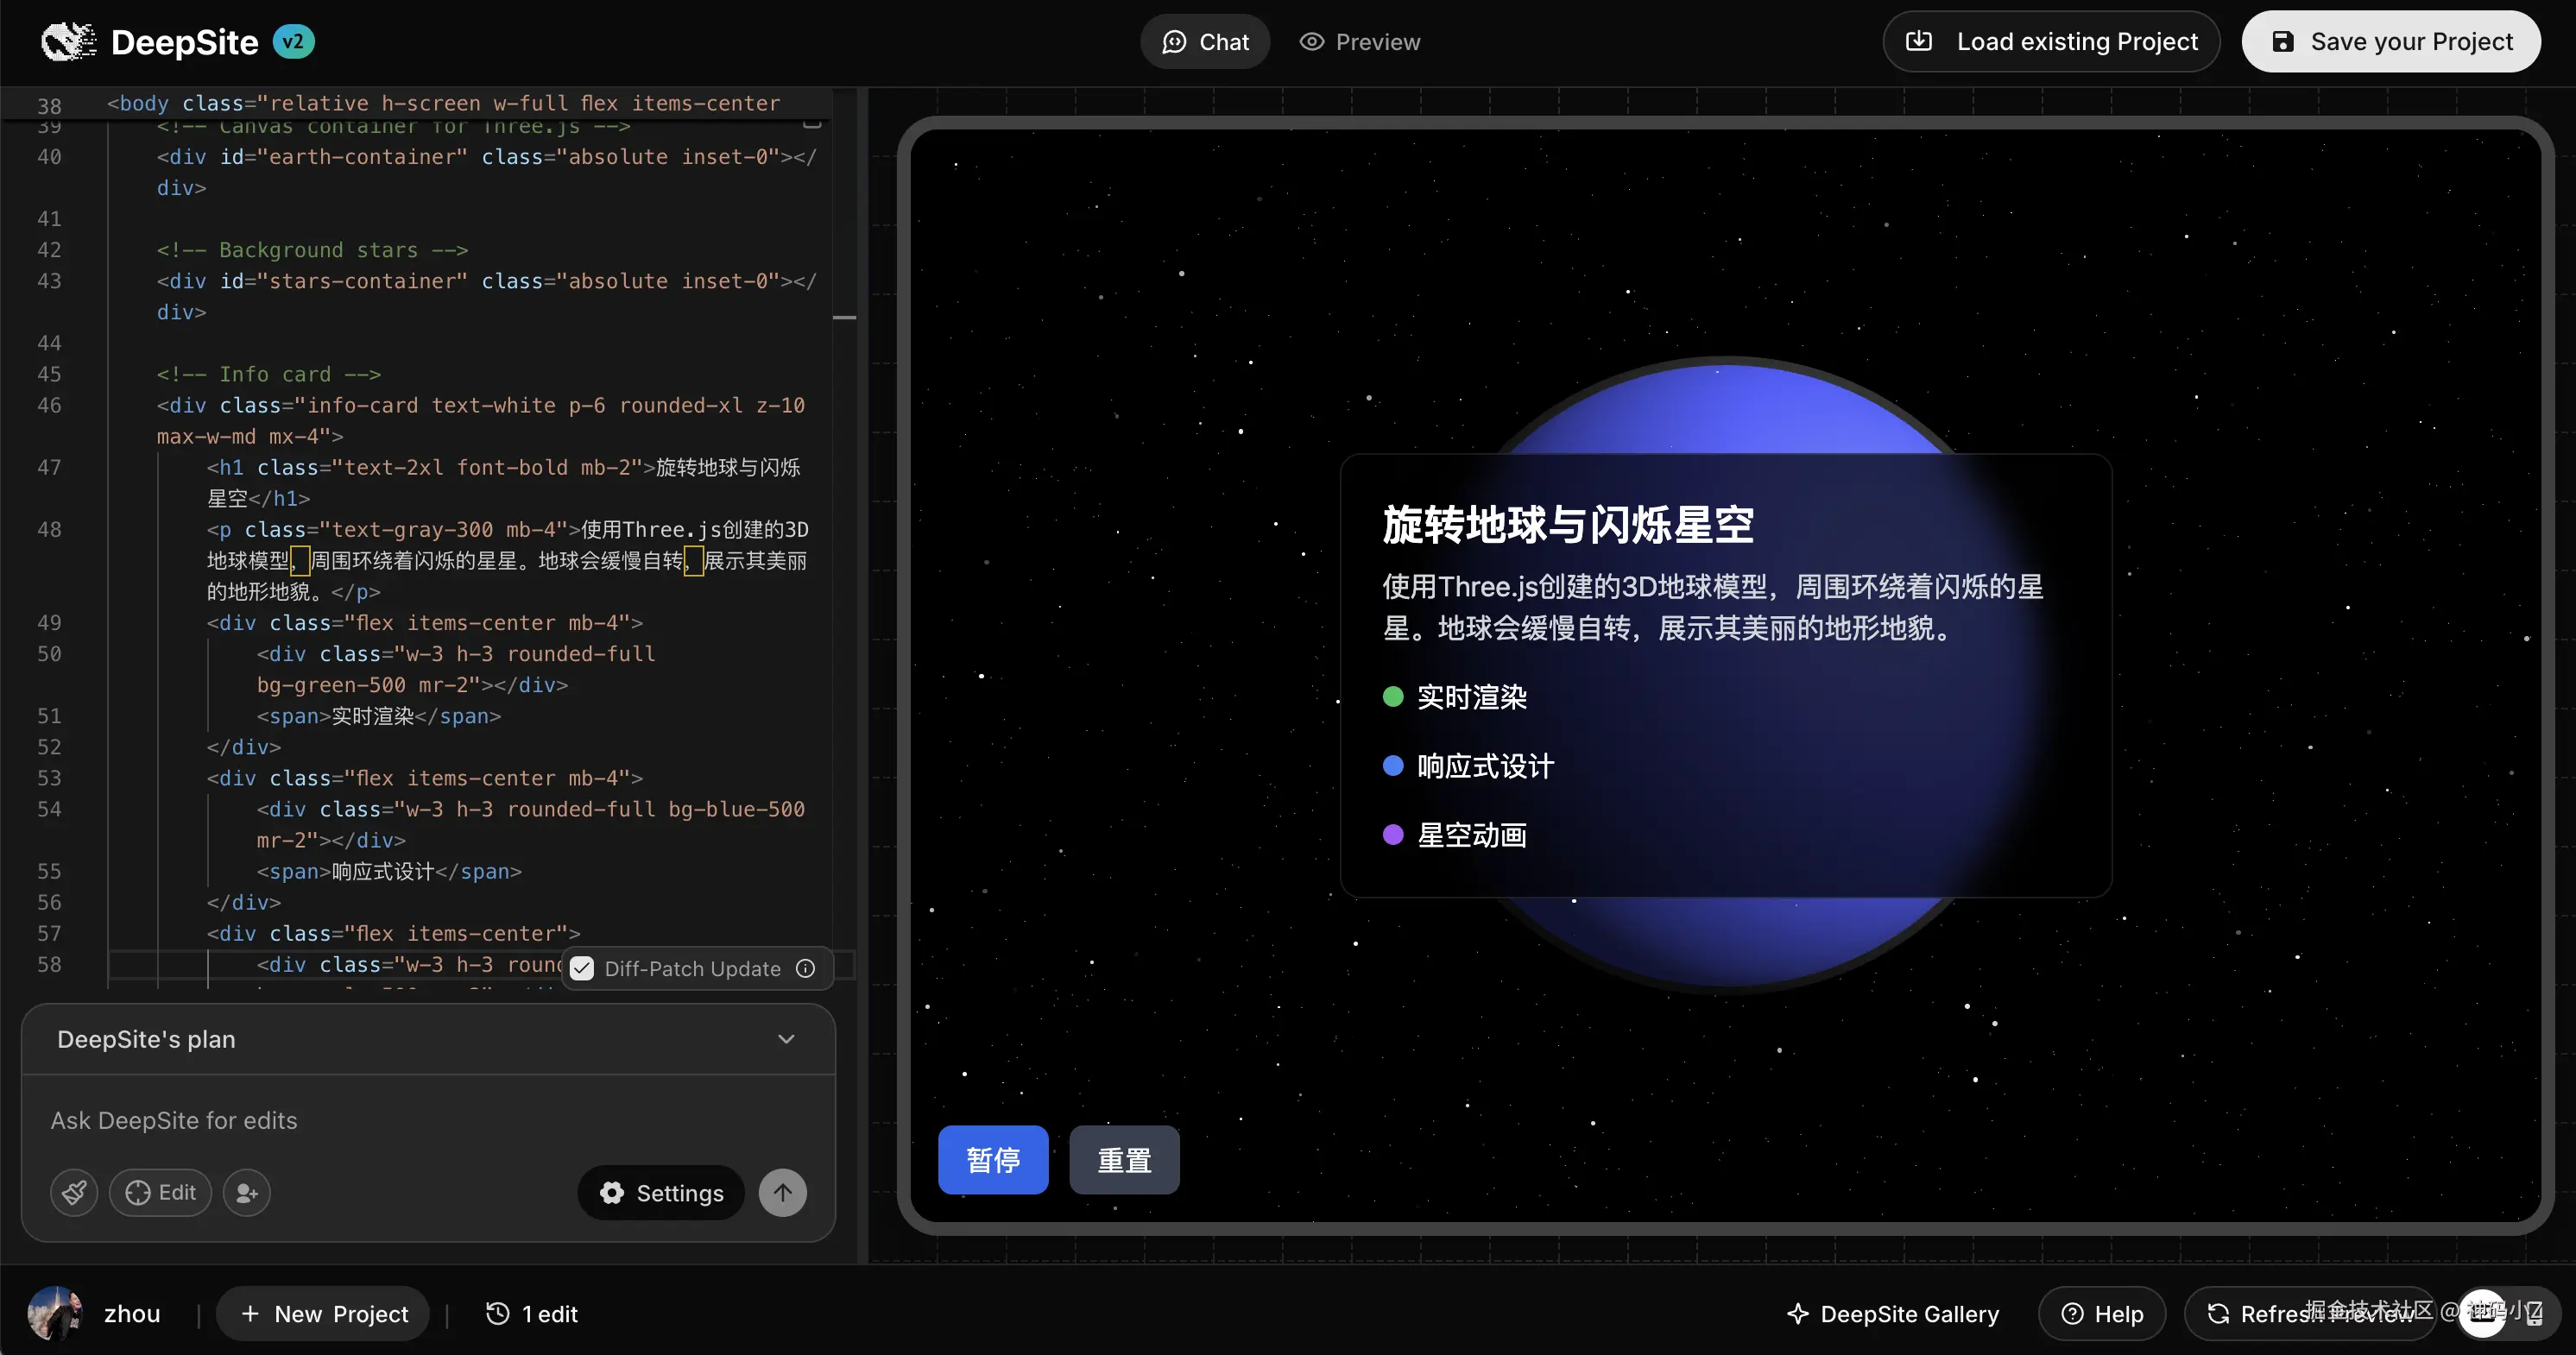The image size is (2576, 1355).
Task: Open the 1 edit history
Action: pyautogui.click(x=532, y=1313)
